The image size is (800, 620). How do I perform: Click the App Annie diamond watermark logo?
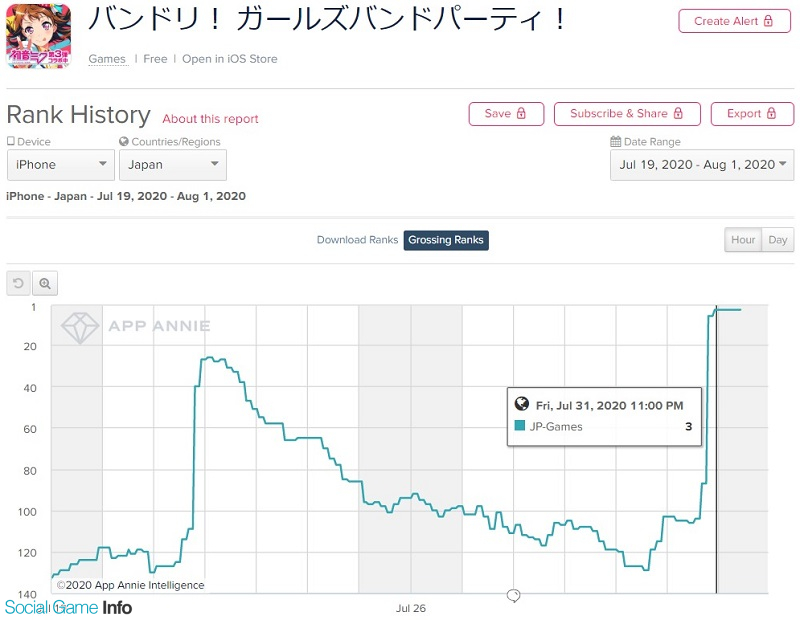tap(78, 327)
